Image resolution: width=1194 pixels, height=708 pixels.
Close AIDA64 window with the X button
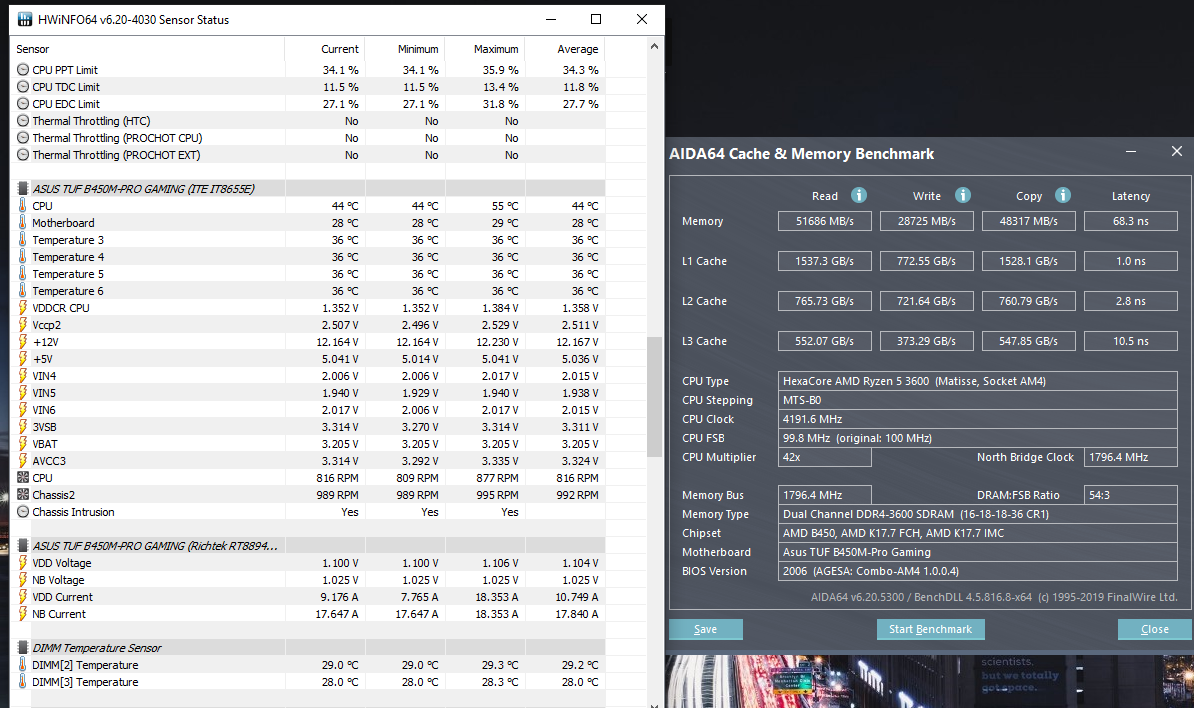[x=1176, y=151]
